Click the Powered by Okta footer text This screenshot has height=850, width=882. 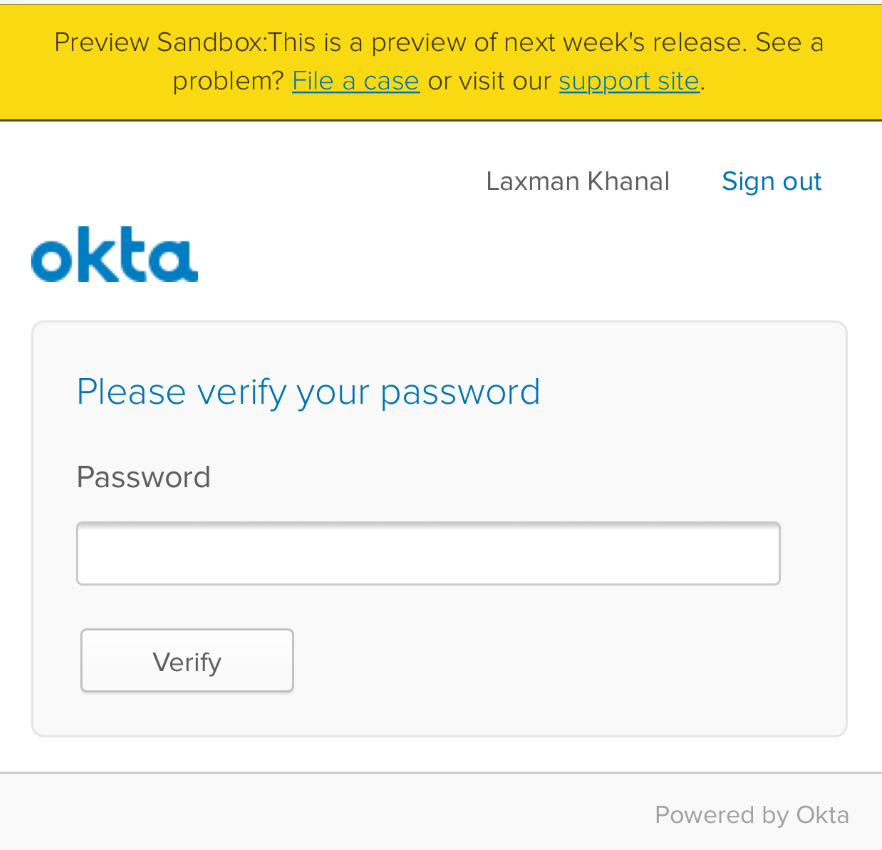pos(752,815)
